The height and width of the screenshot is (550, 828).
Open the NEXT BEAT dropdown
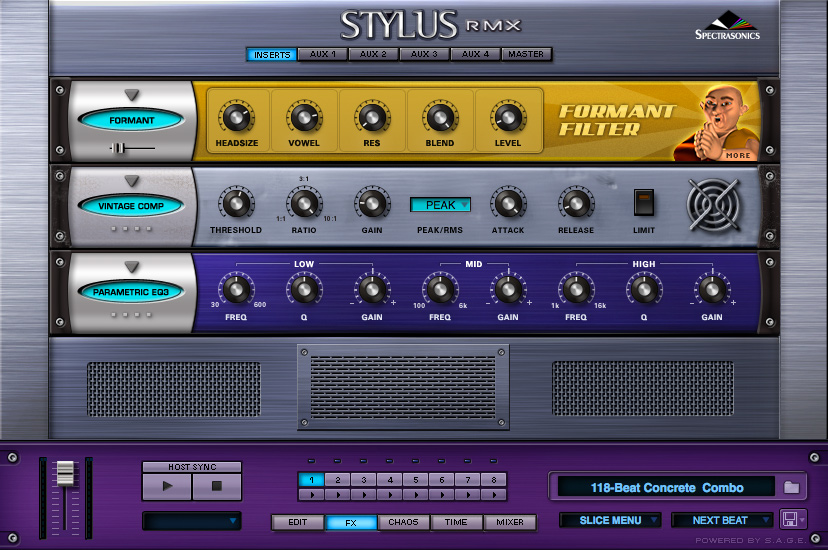click(722, 520)
